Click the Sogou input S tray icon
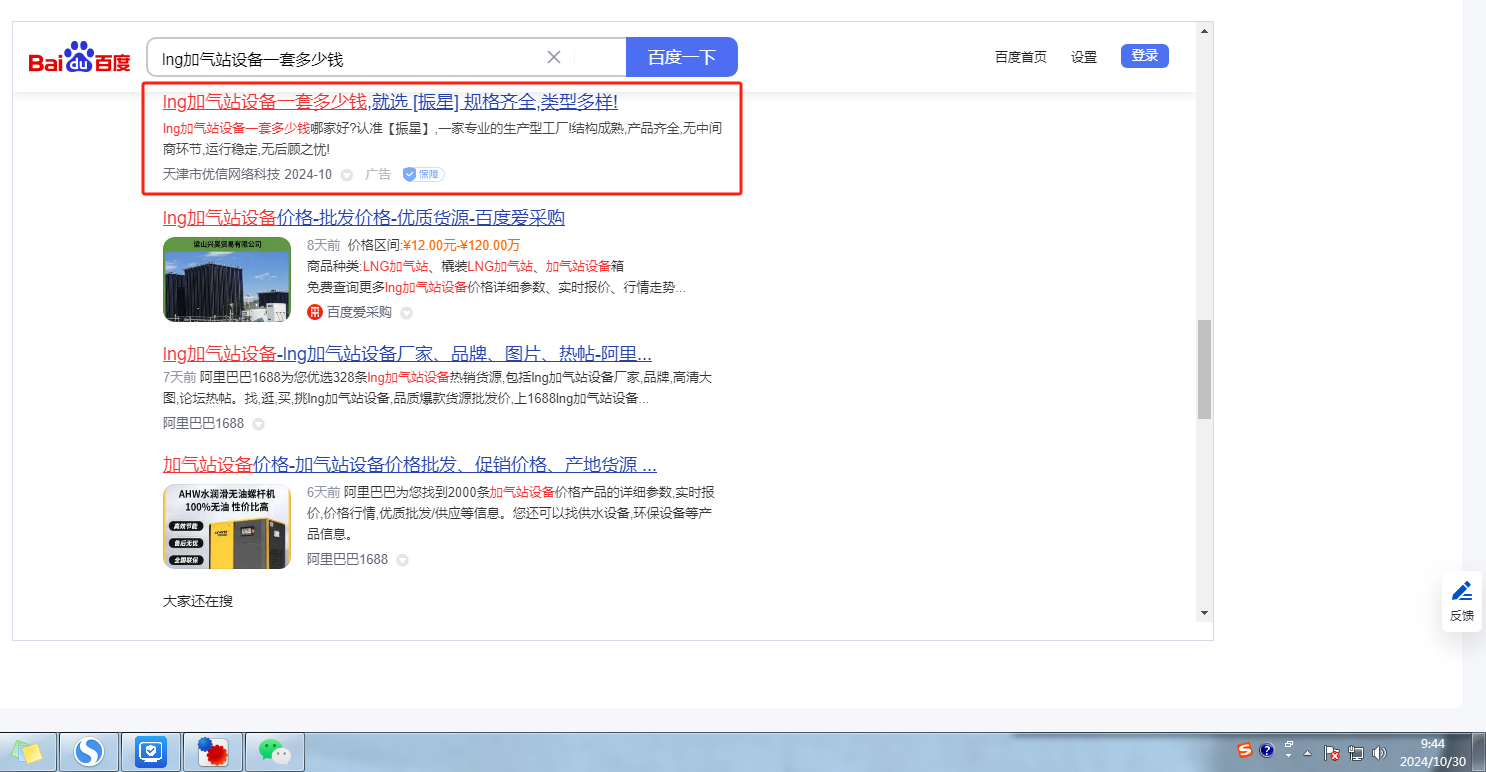This screenshot has width=1486, height=772. click(x=1245, y=750)
